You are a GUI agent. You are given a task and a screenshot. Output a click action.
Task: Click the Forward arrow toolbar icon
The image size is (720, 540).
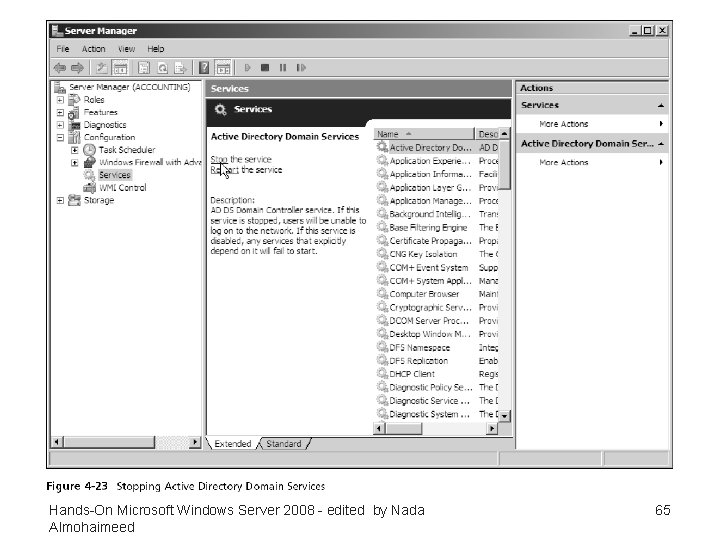[77, 68]
